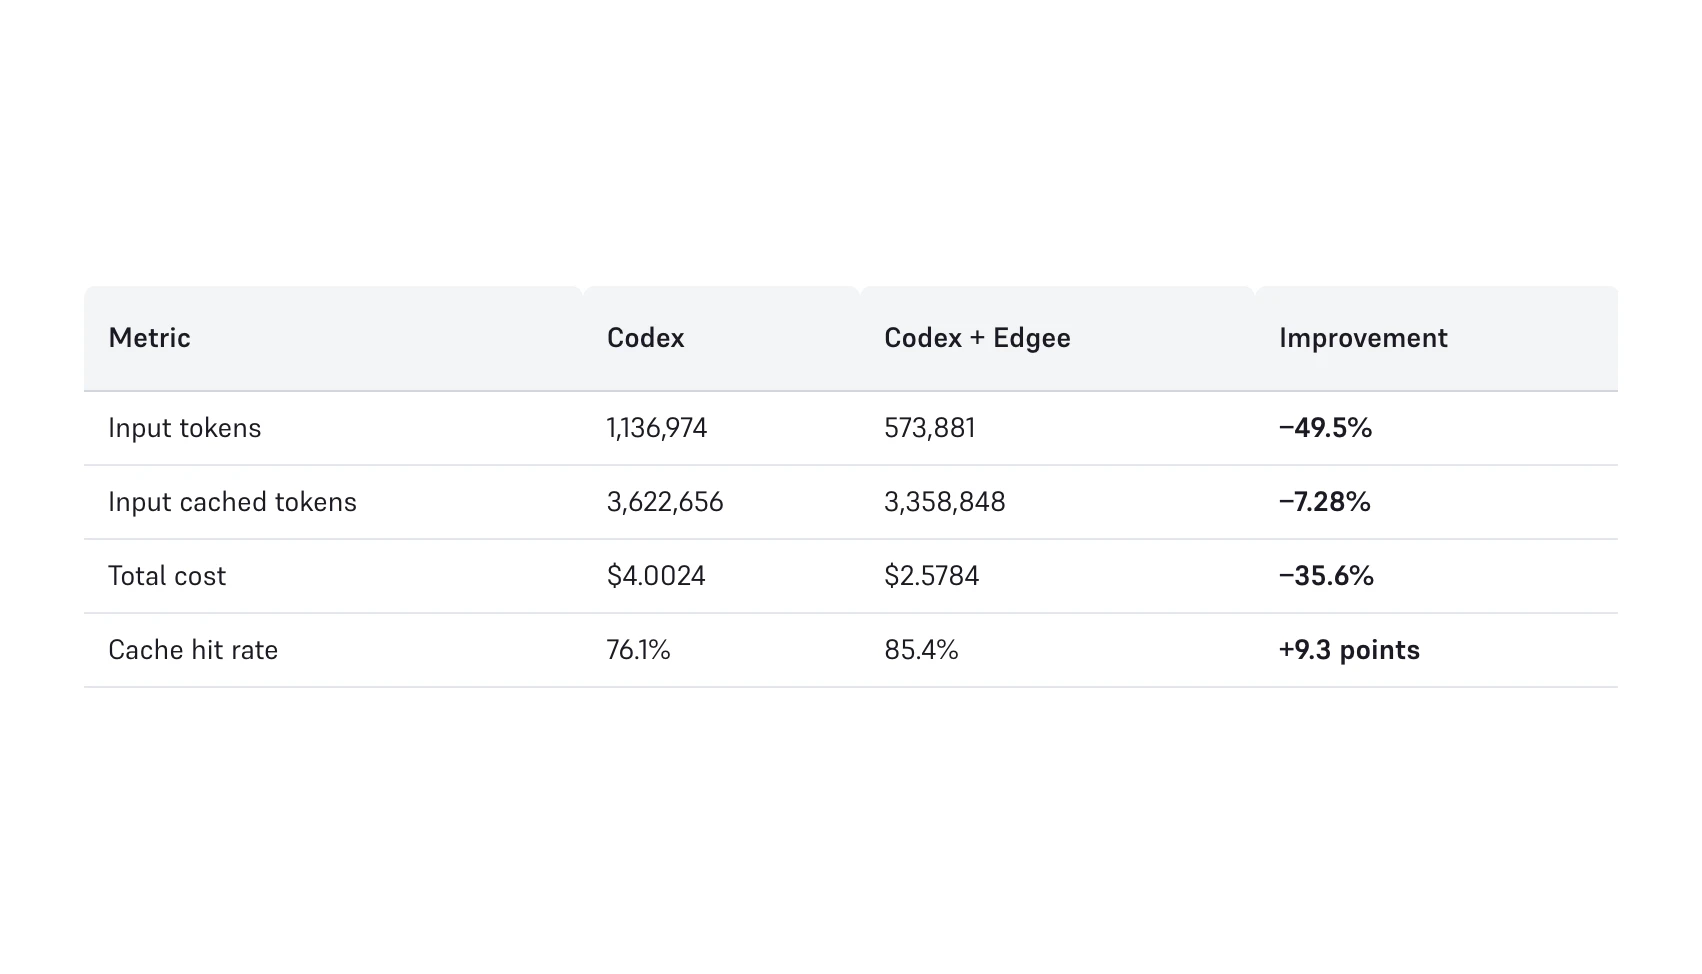Select the −35.6% cost improvement value

click(x=1326, y=576)
